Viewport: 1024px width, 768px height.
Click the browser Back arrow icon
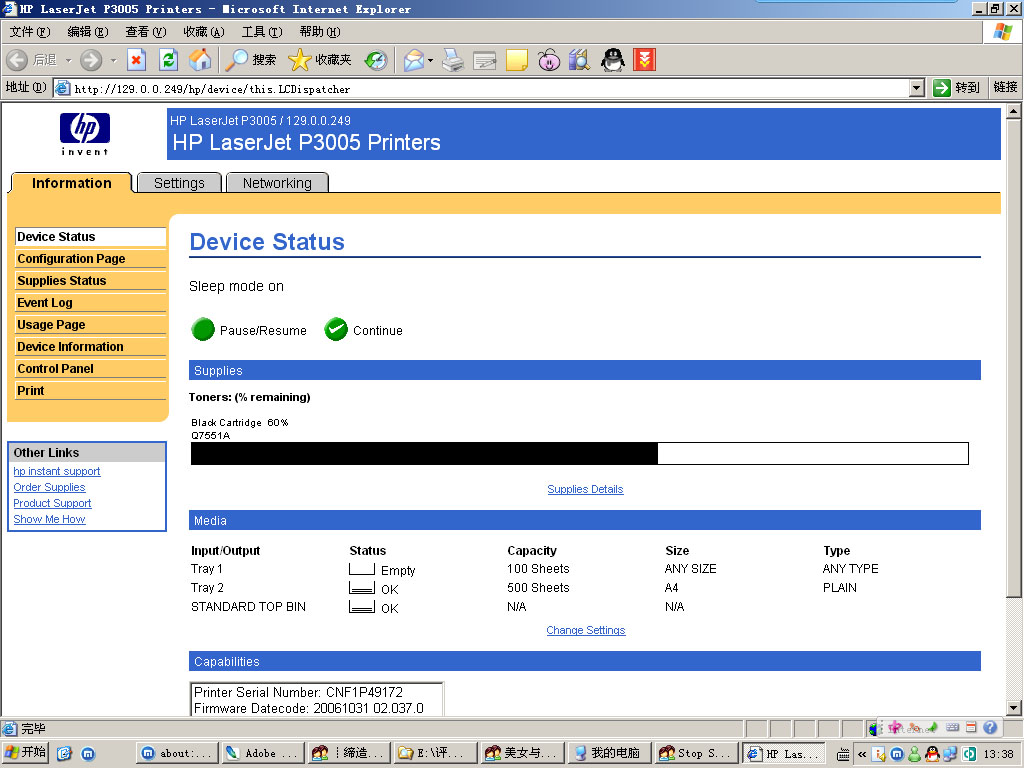click(18, 60)
